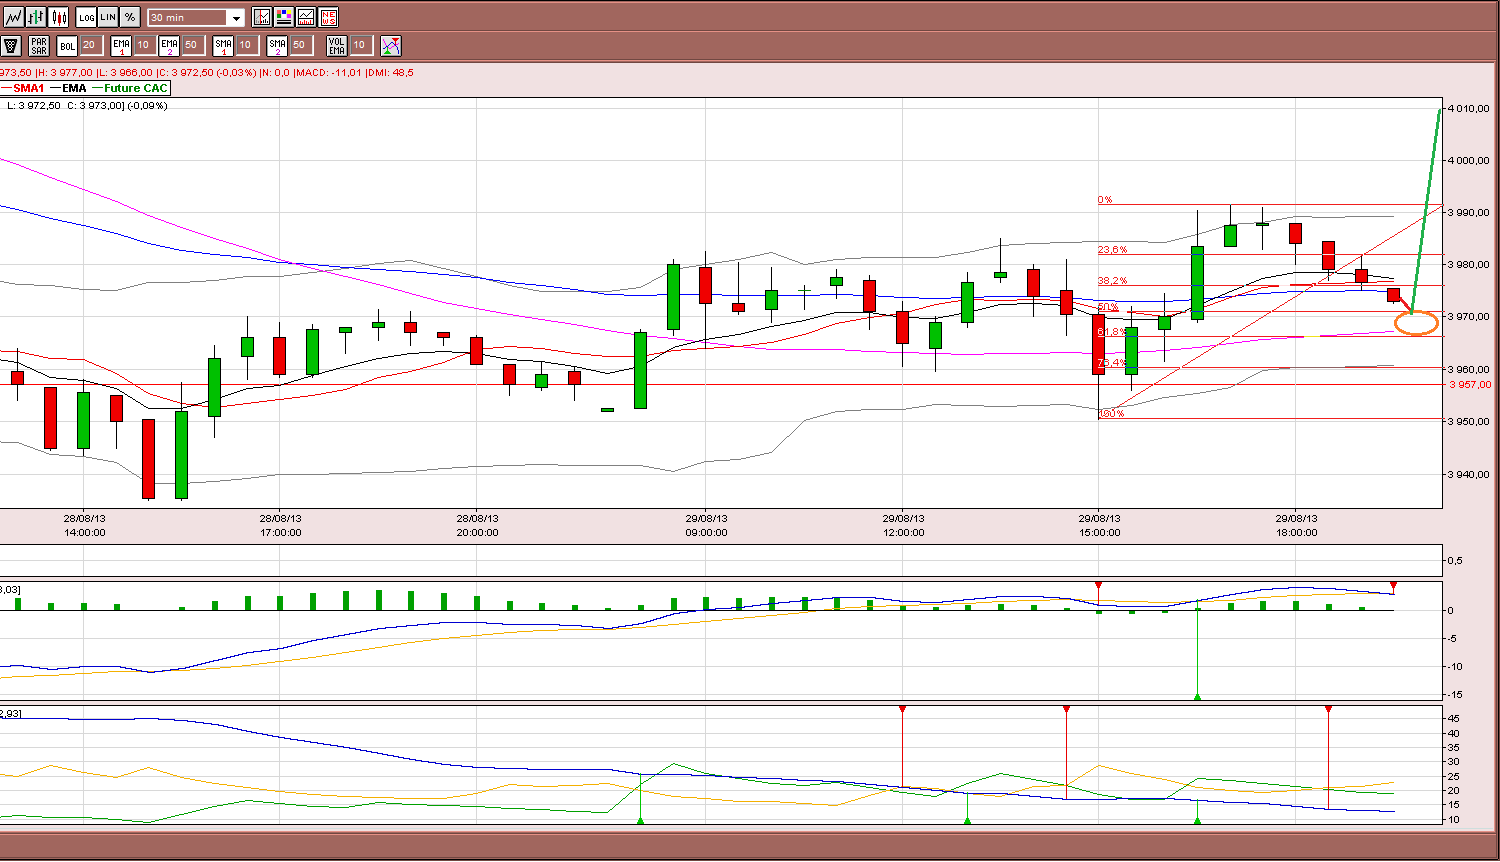Switch to line chart display
This screenshot has width=1500, height=862.
[x=13, y=17]
